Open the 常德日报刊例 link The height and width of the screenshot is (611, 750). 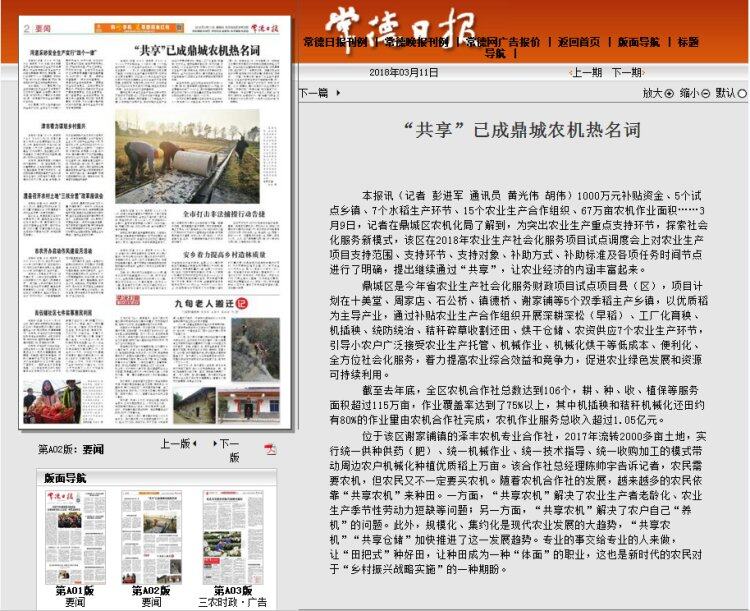335,42
